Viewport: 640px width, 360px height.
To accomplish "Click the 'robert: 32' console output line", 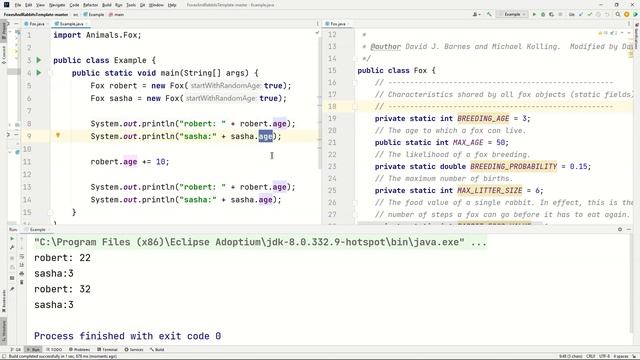I will pos(62,289).
